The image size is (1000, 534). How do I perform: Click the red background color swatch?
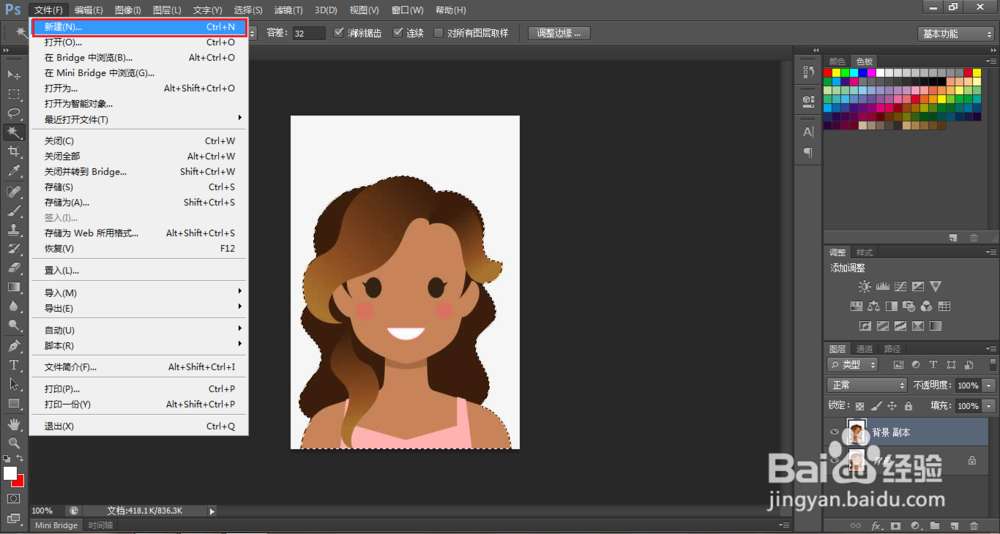click(x=19, y=482)
